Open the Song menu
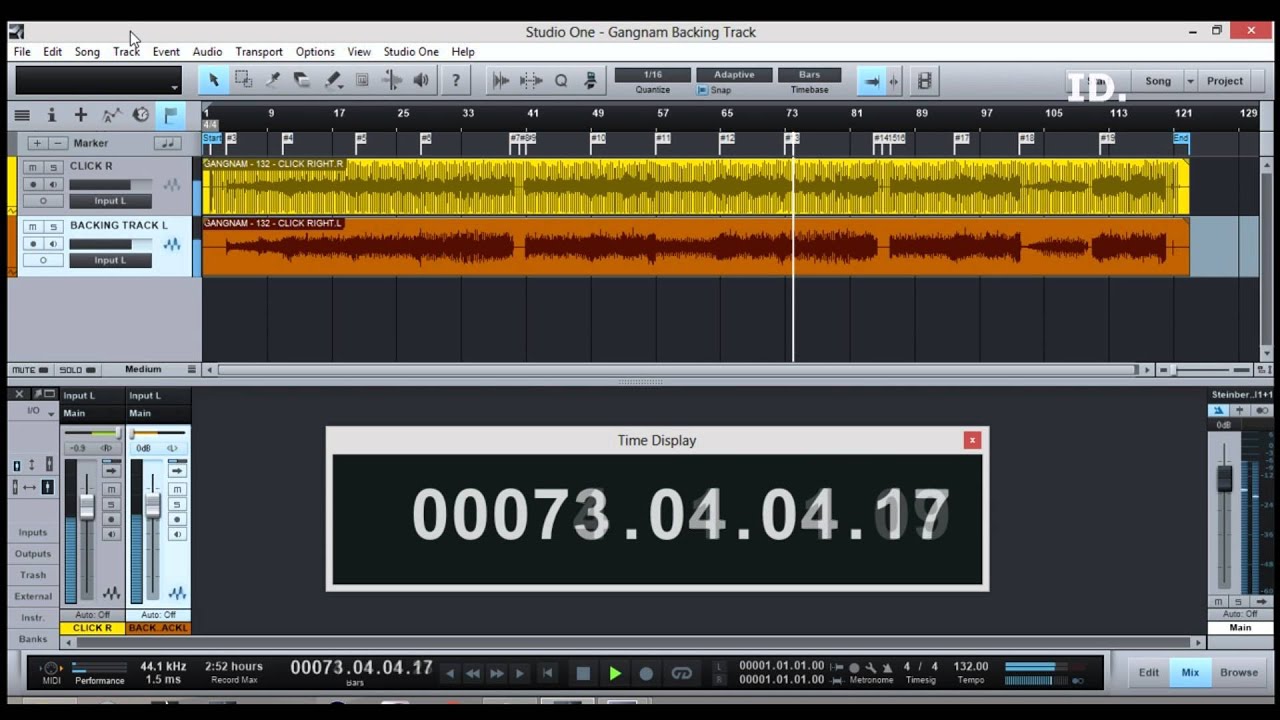The height and width of the screenshot is (720, 1280). 87,52
